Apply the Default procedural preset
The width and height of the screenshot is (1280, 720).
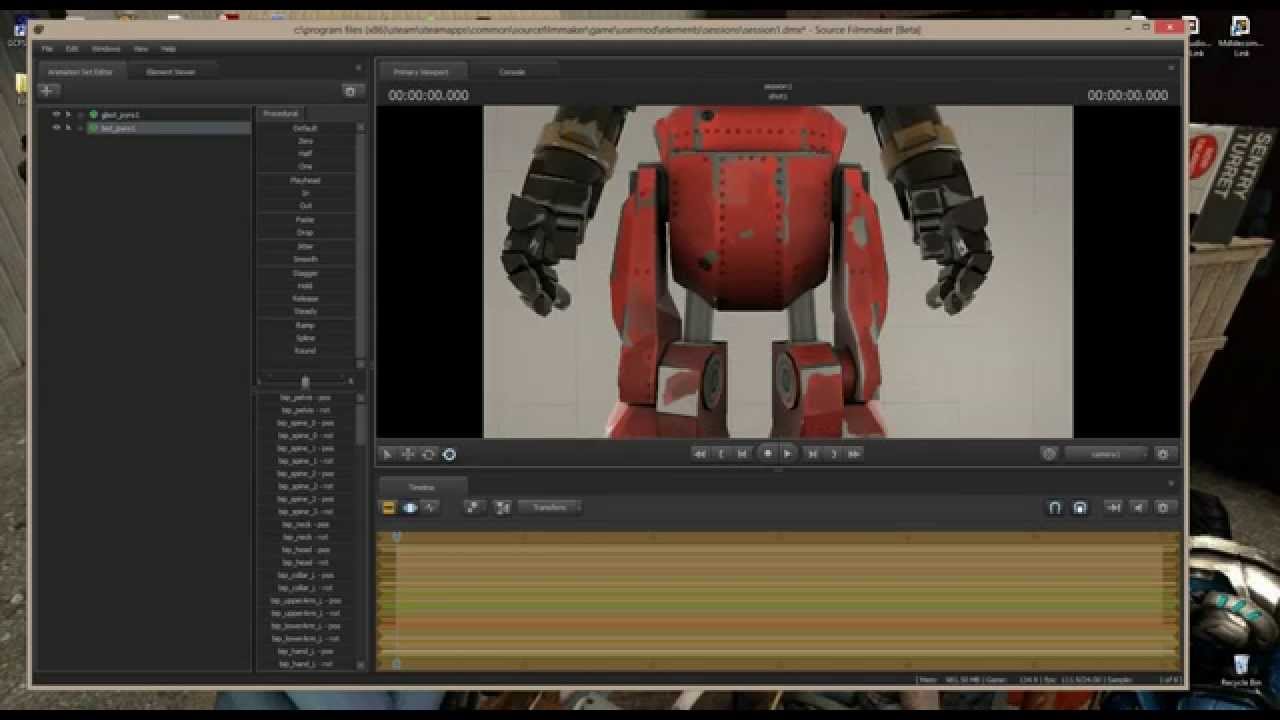coord(305,128)
